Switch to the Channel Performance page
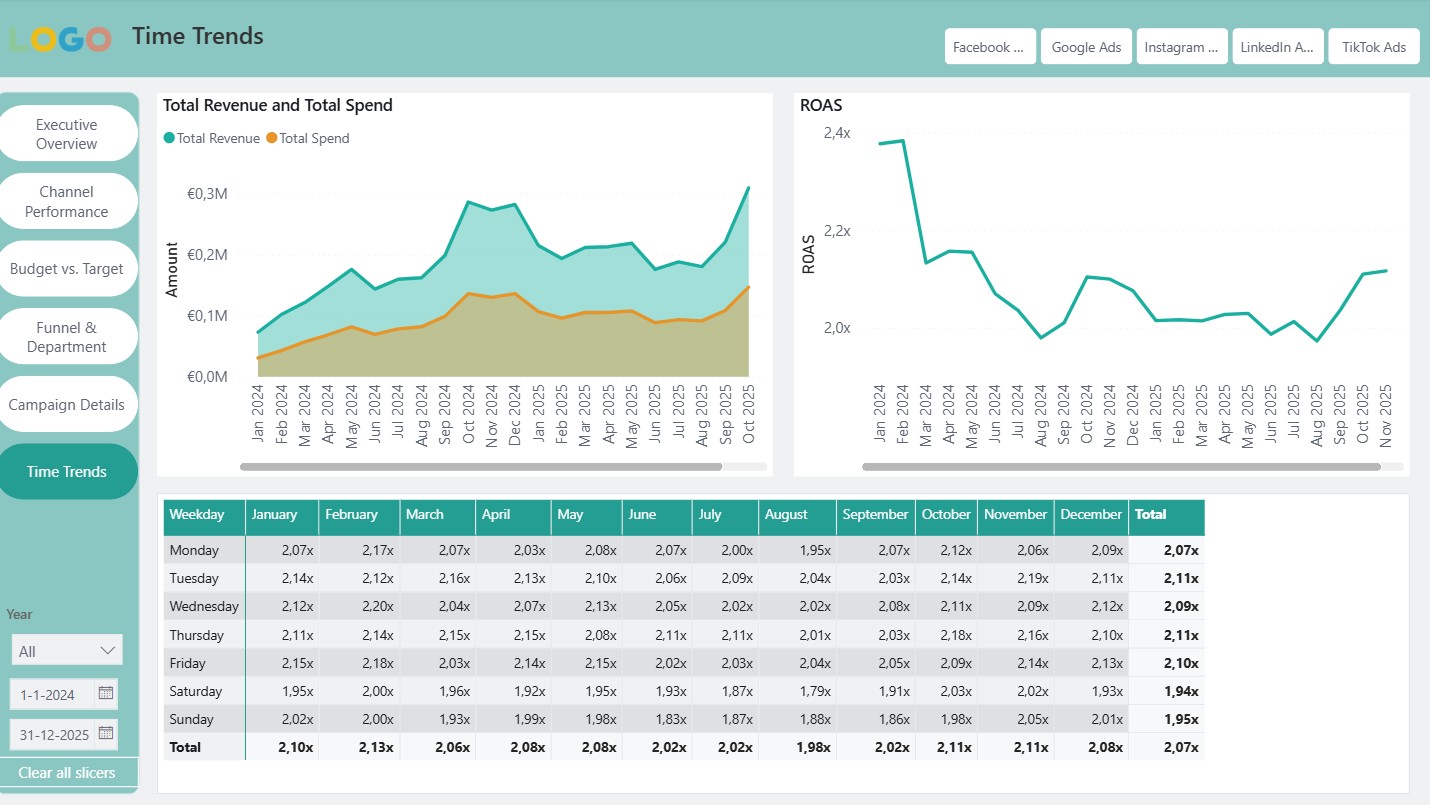 pyautogui.click(x=68, y=200)
